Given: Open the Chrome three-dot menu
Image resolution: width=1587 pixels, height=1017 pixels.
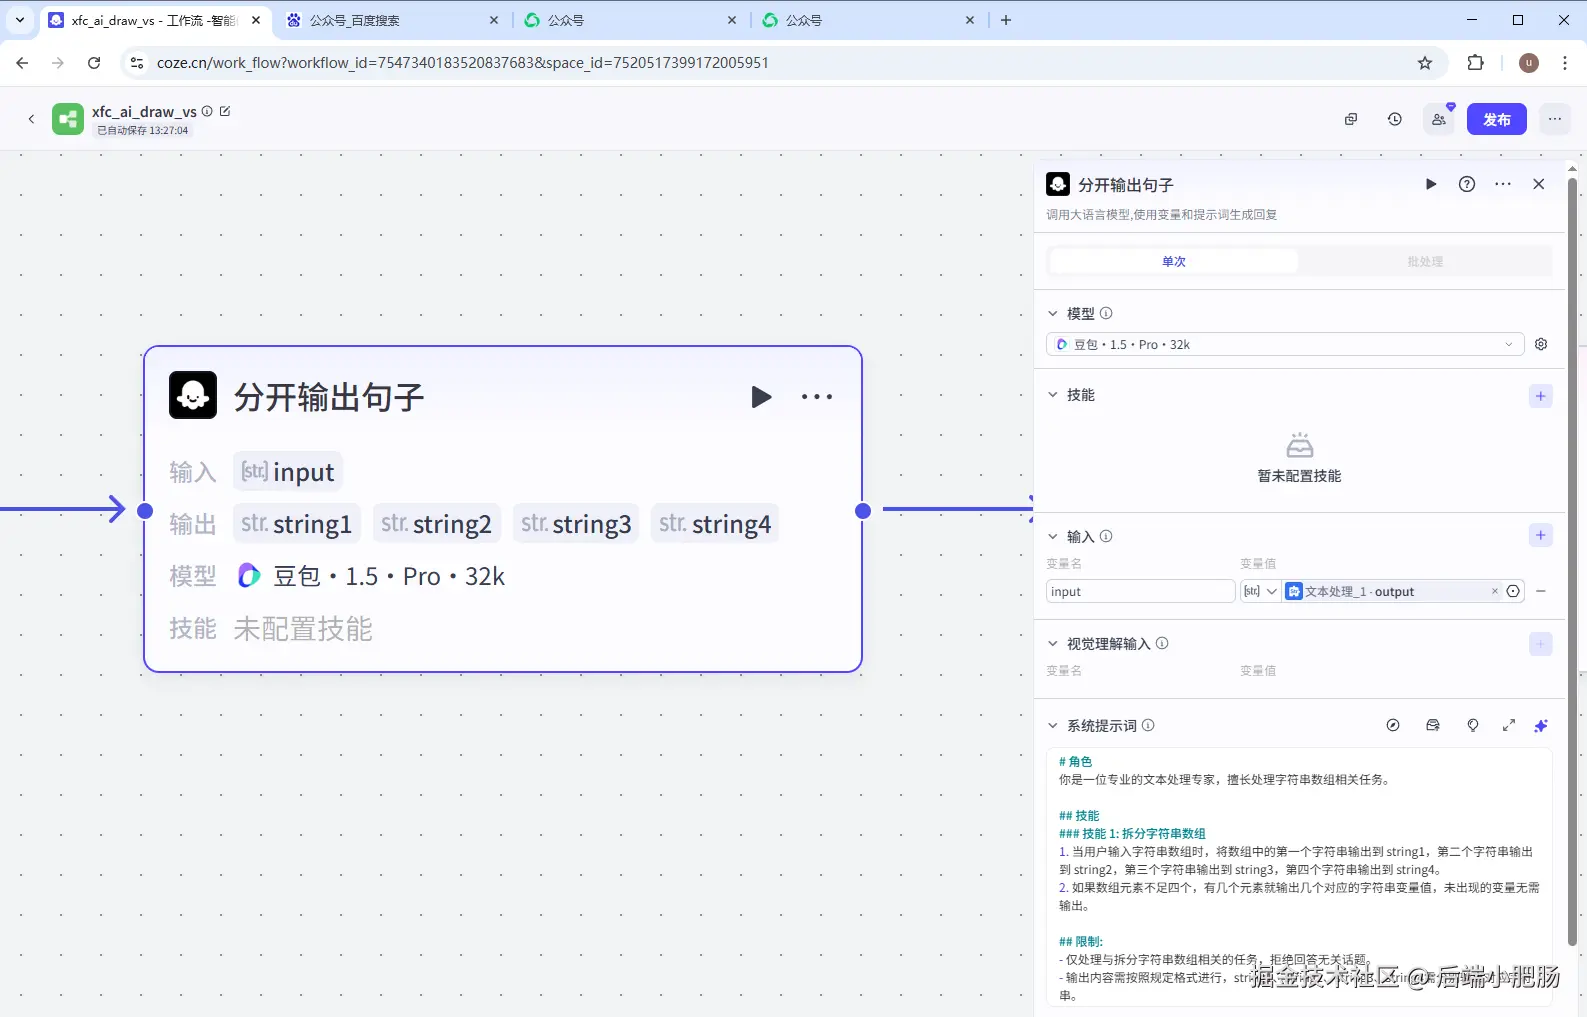Looking at the screenshot, I should (x=1565, y=63).
